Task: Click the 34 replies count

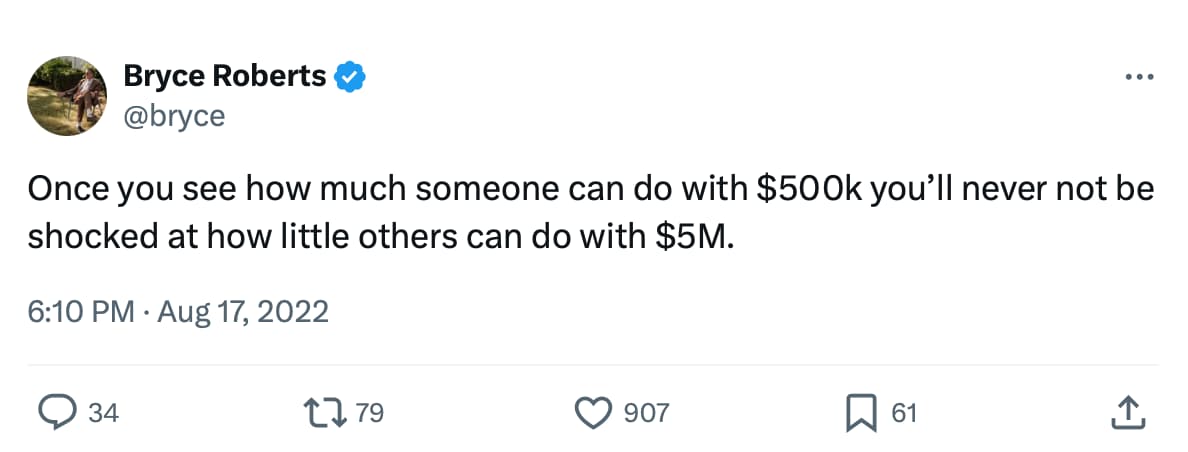Action: point(104,412)
